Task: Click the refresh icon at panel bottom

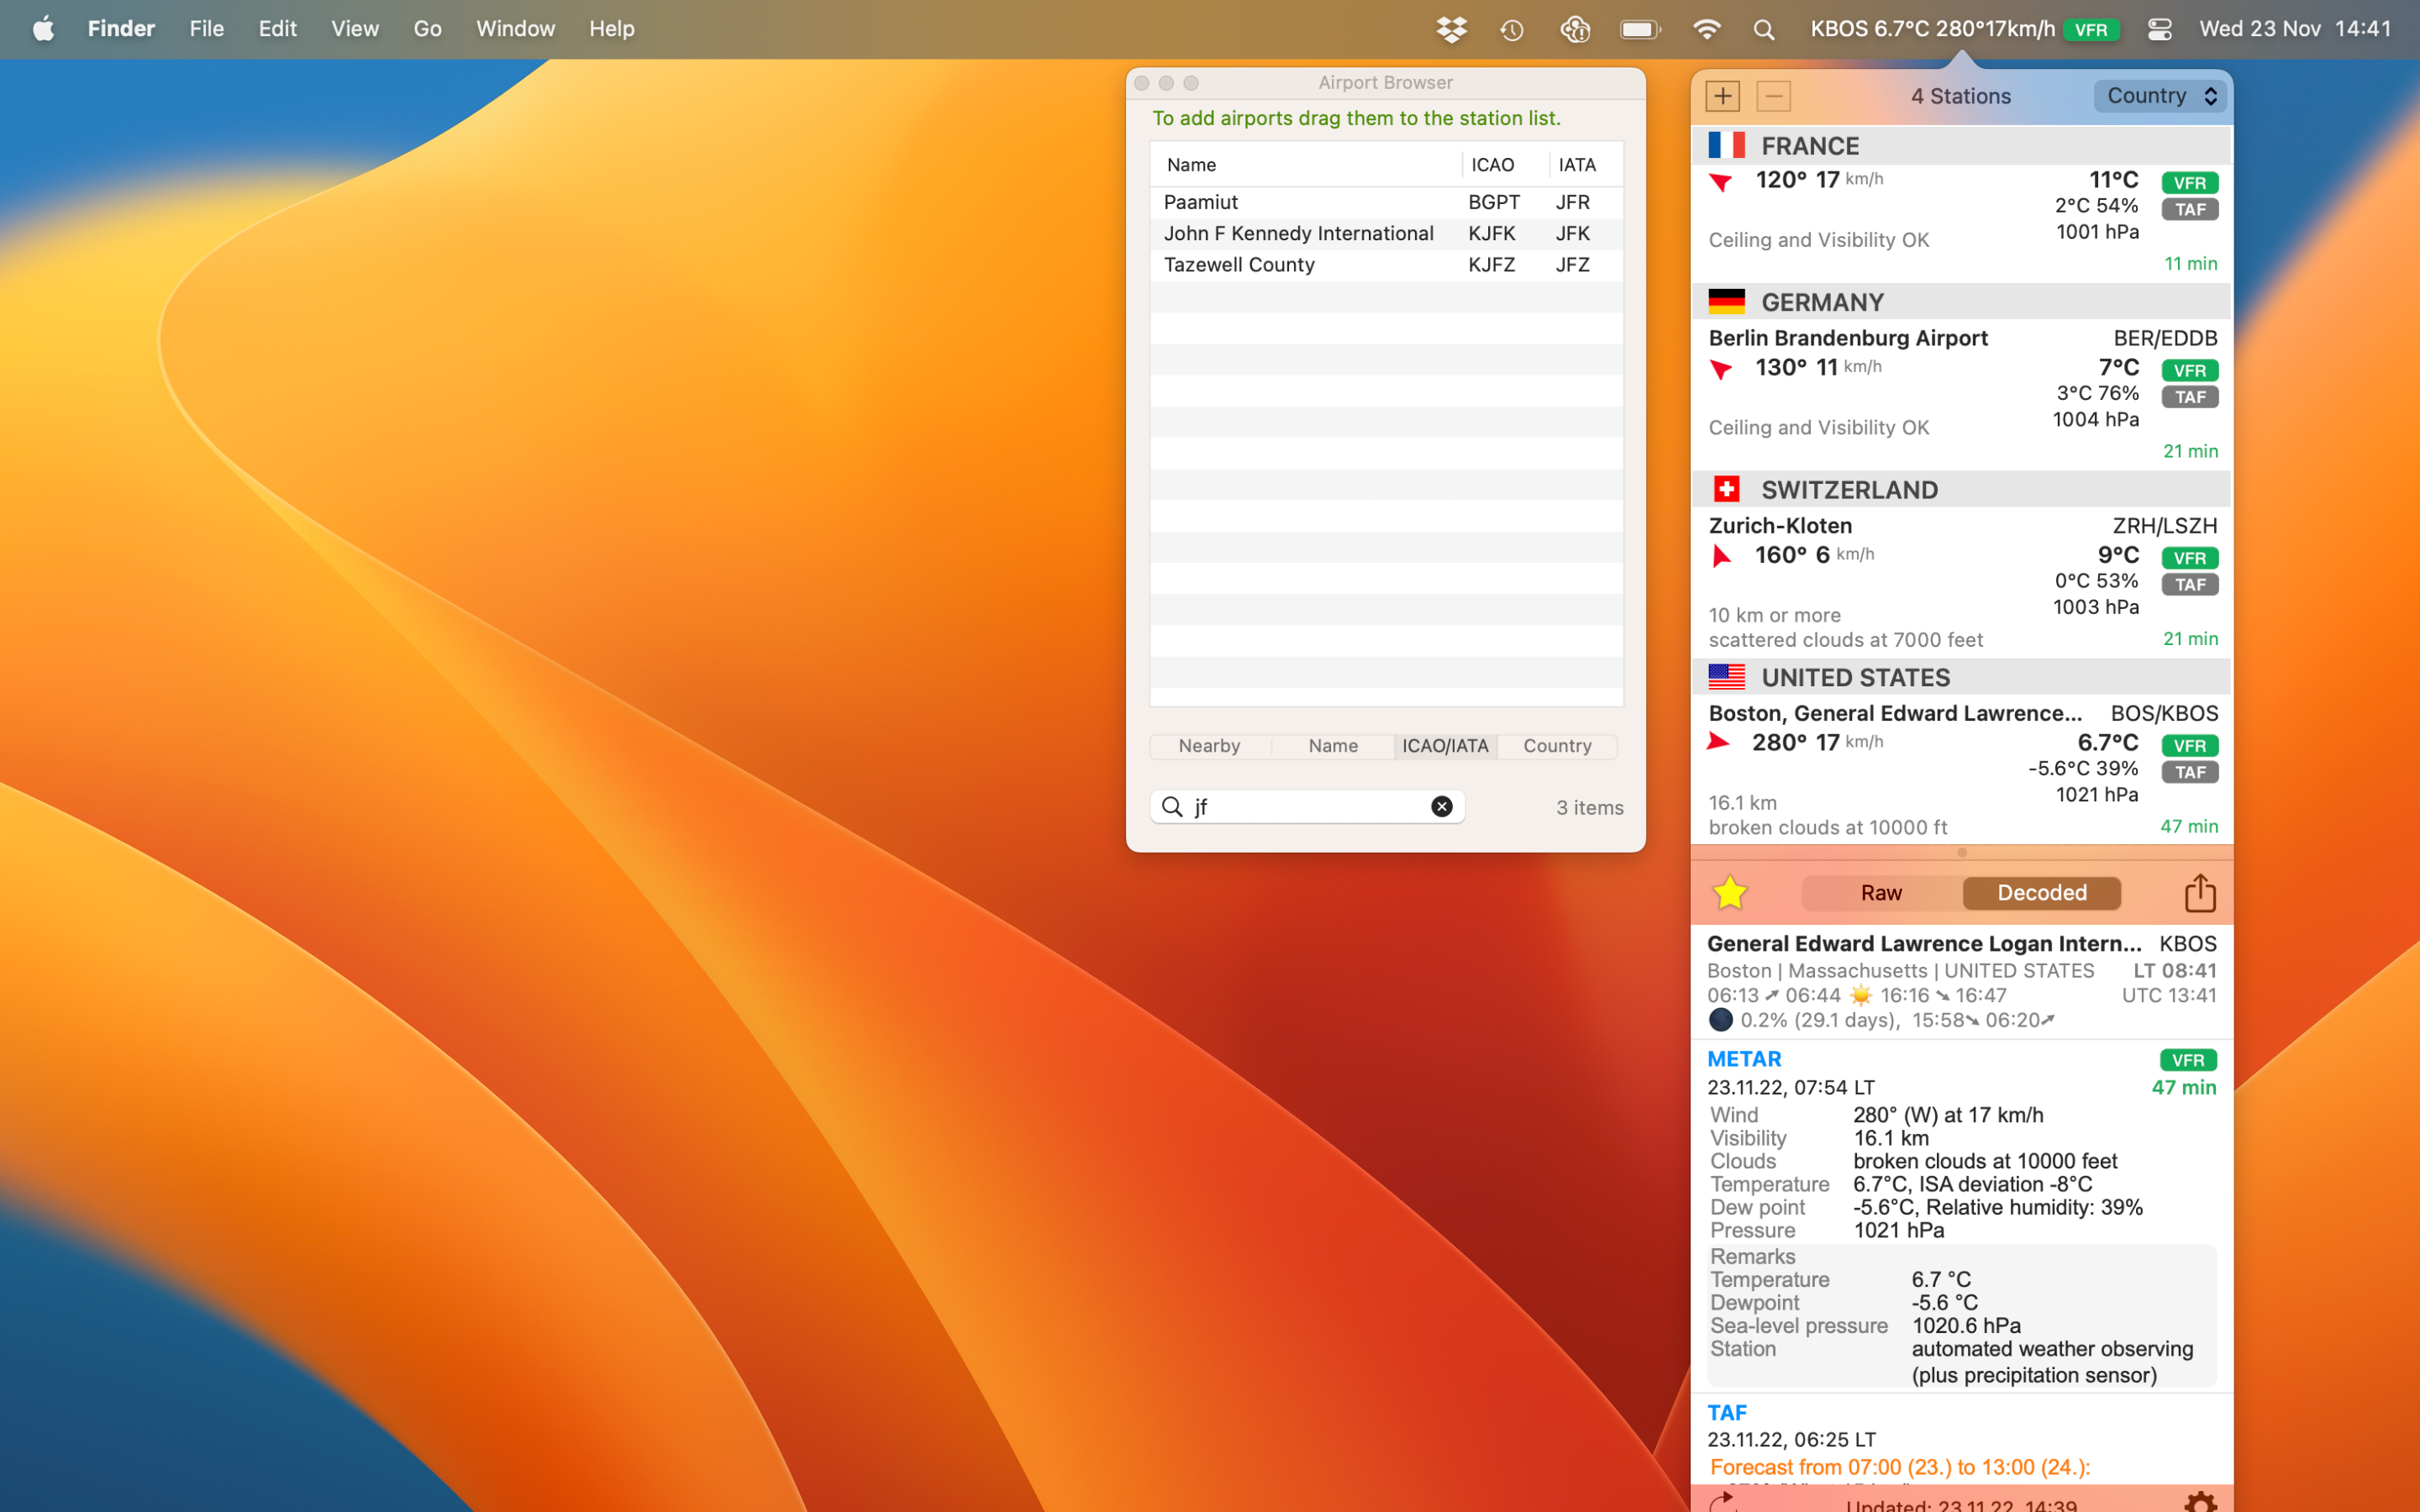Action: click(x=1722, y=1501)
